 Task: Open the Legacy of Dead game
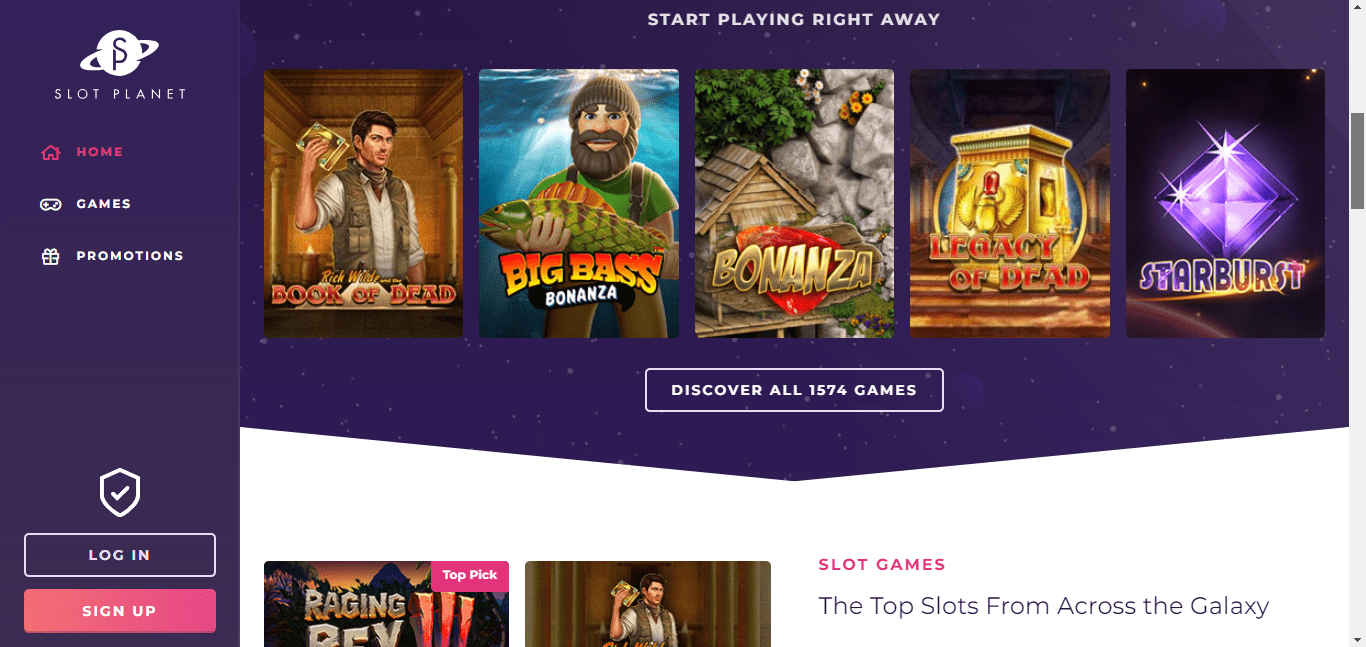(1010, 203)
